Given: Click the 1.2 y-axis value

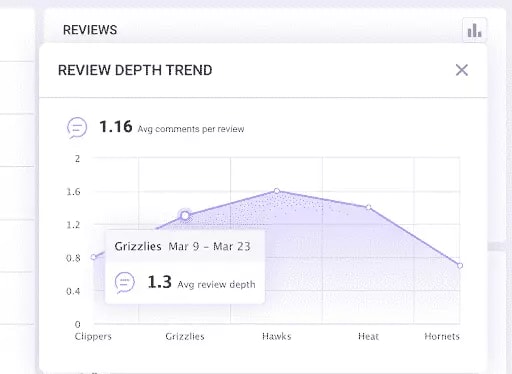Looking at the screenshot, I should click(x=73, y=225).
